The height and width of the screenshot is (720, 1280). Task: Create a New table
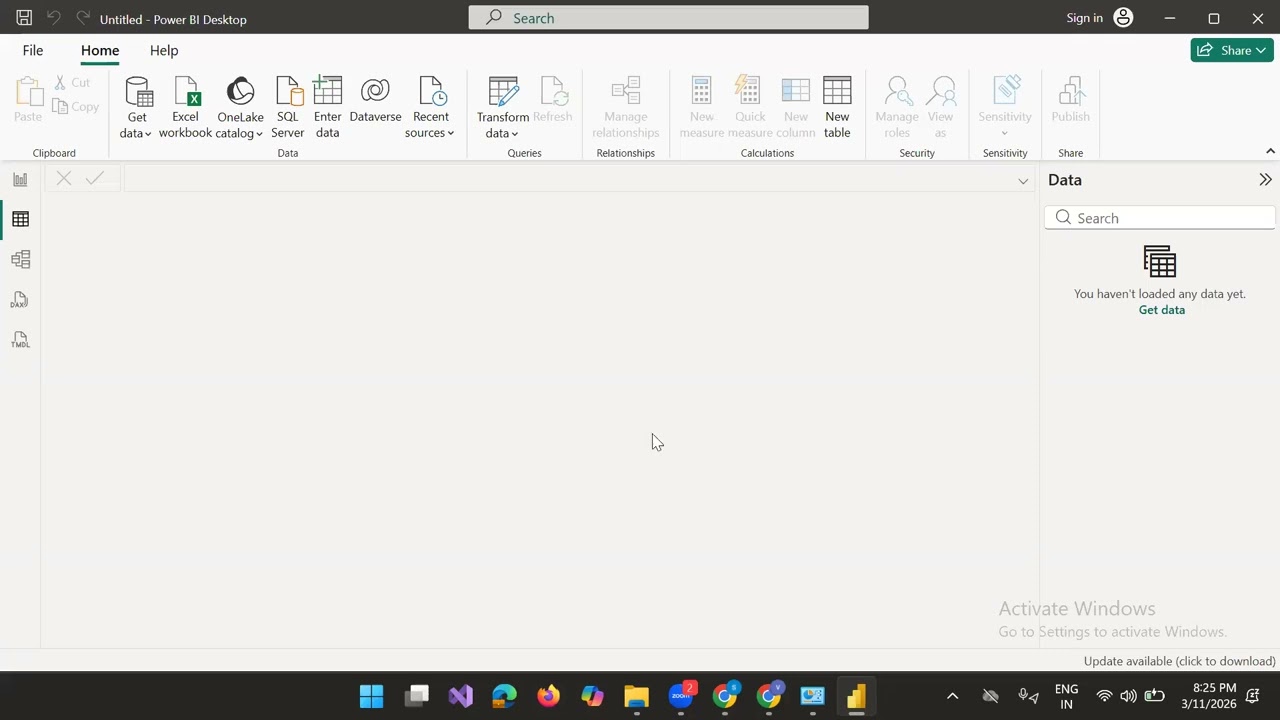tap(837, 107)
